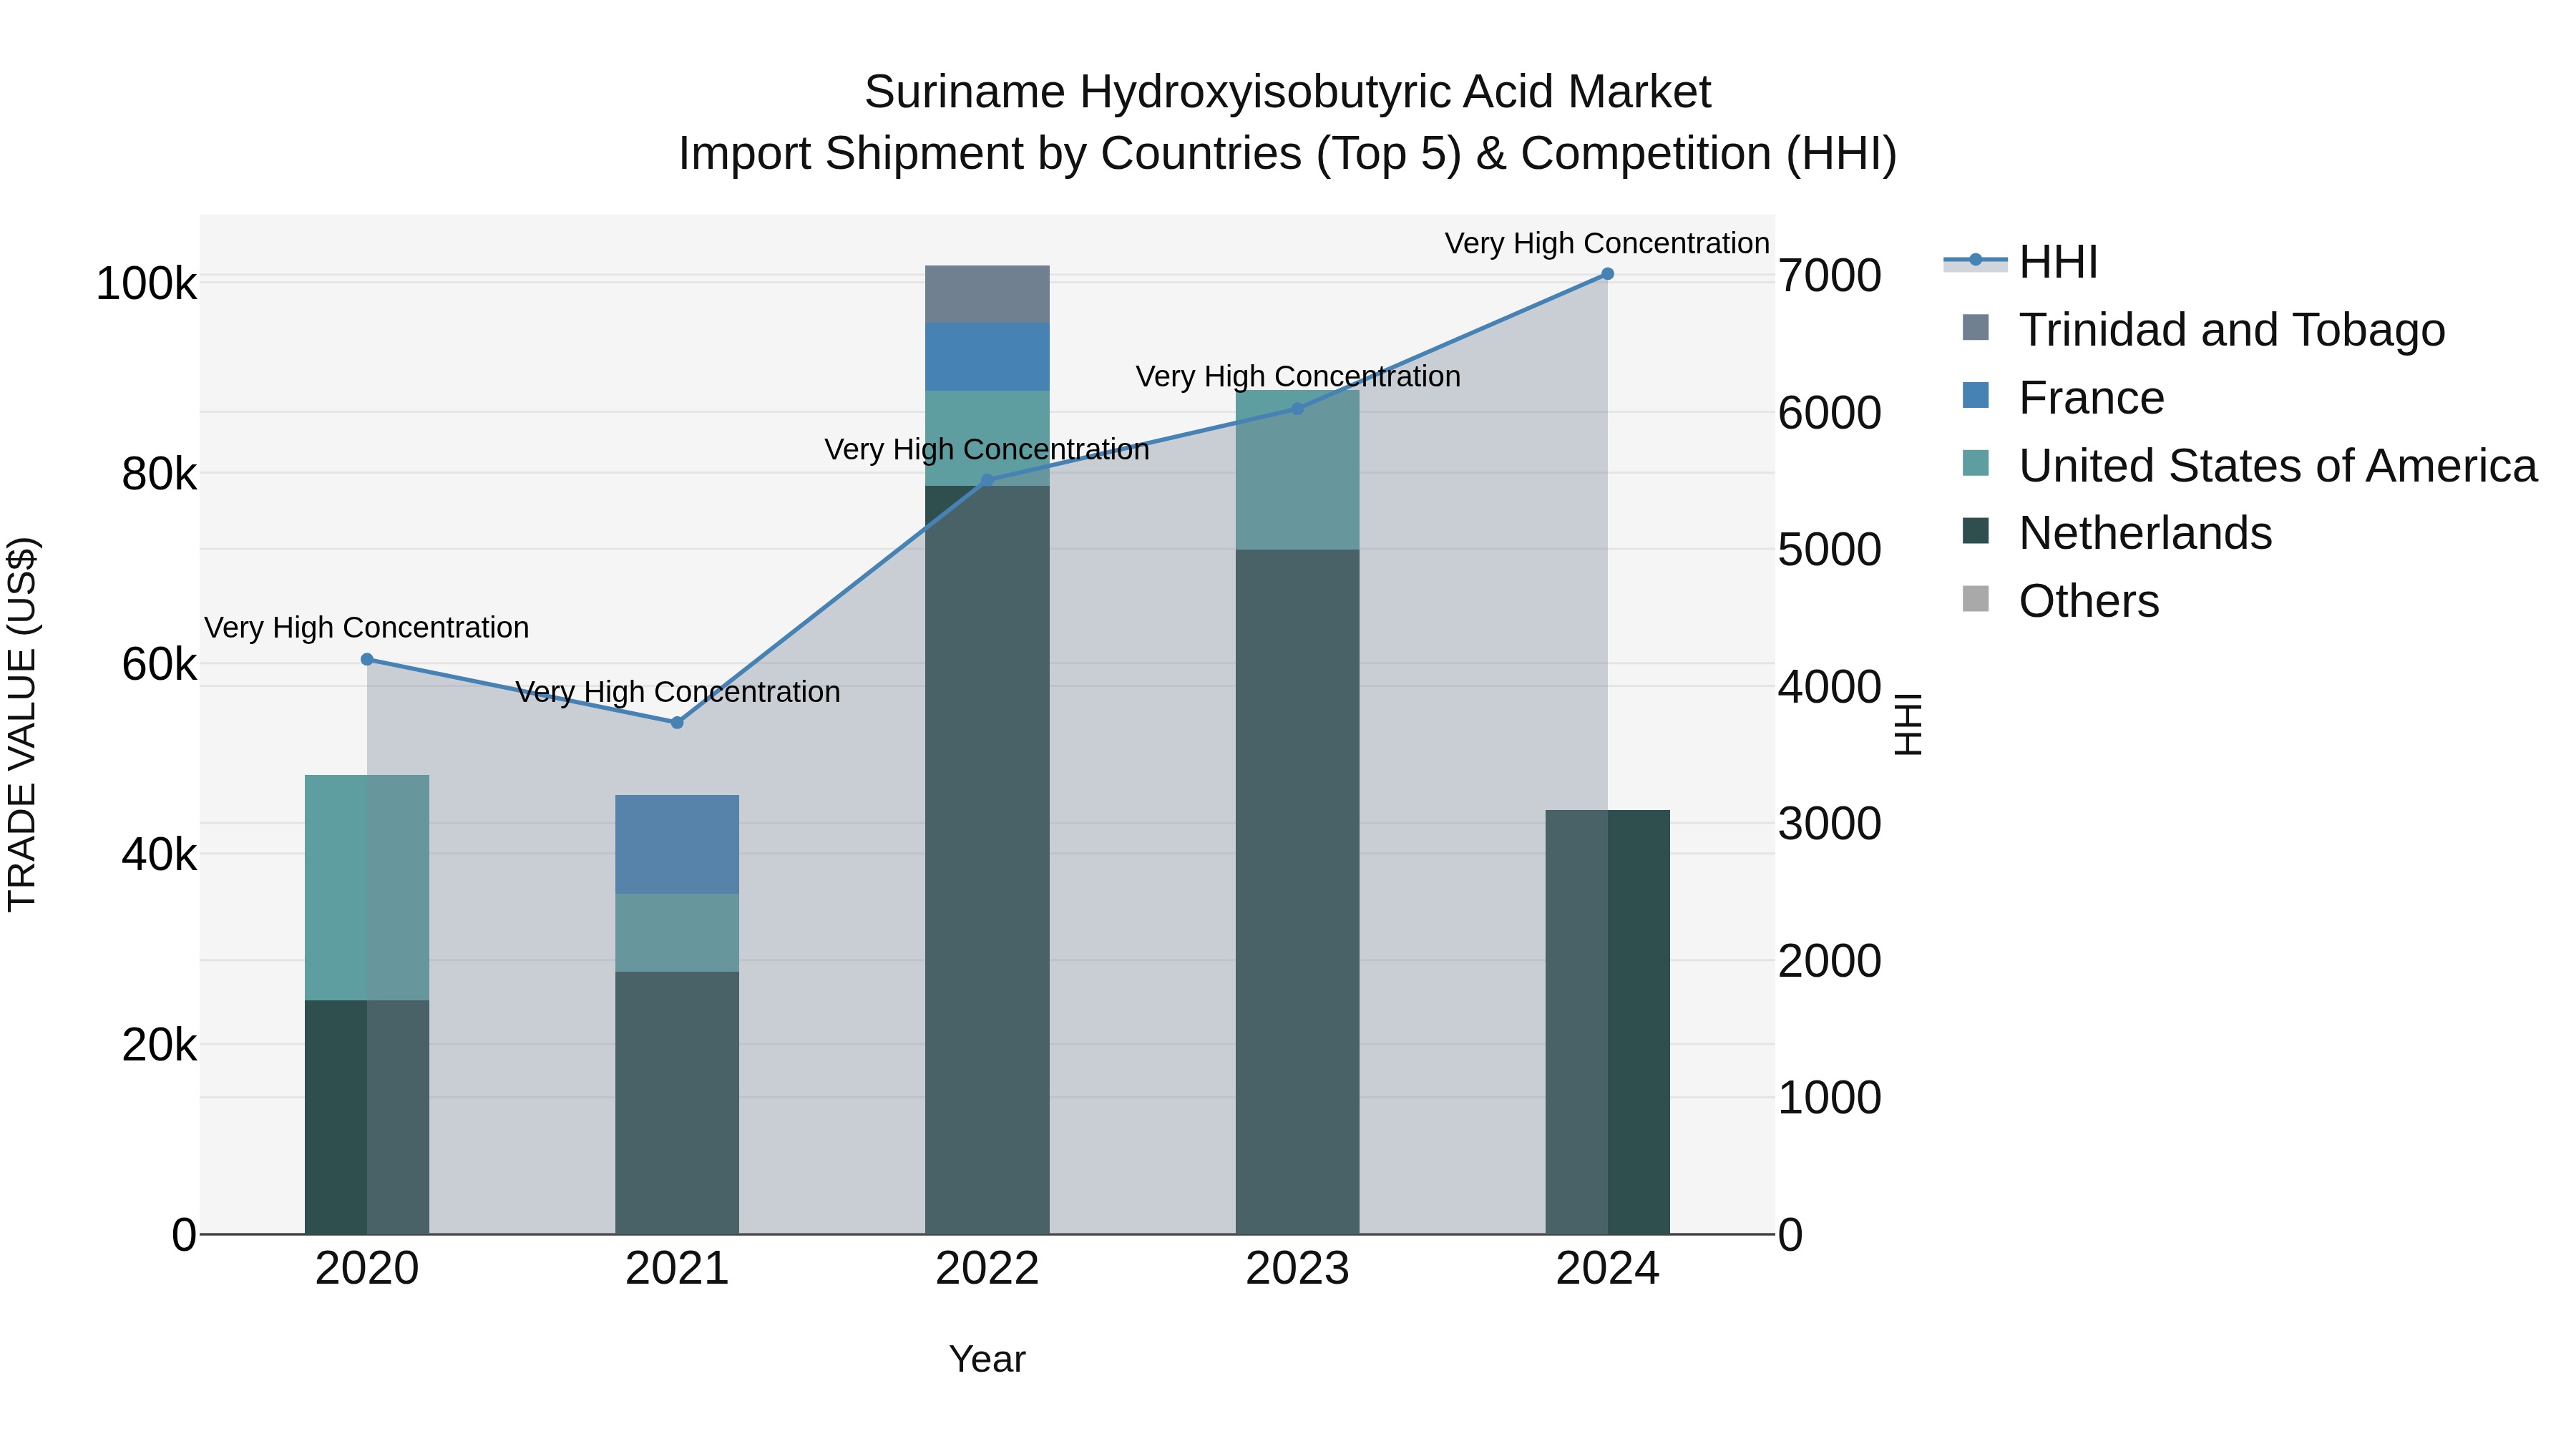Click the 2022 Trinidad and Tobago bar segment
Viewport: 2576px width, 1449px height.
(987, 294)
